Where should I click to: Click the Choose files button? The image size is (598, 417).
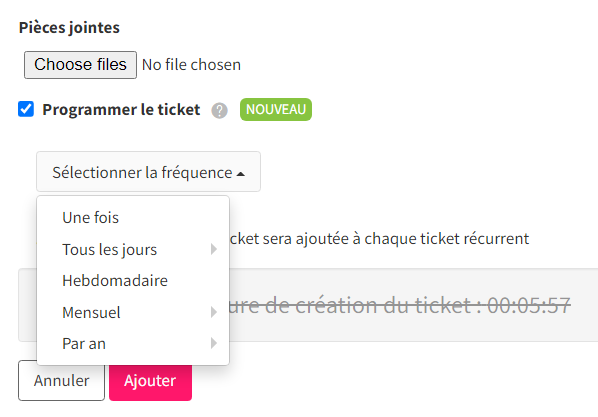tap(80, 65)
